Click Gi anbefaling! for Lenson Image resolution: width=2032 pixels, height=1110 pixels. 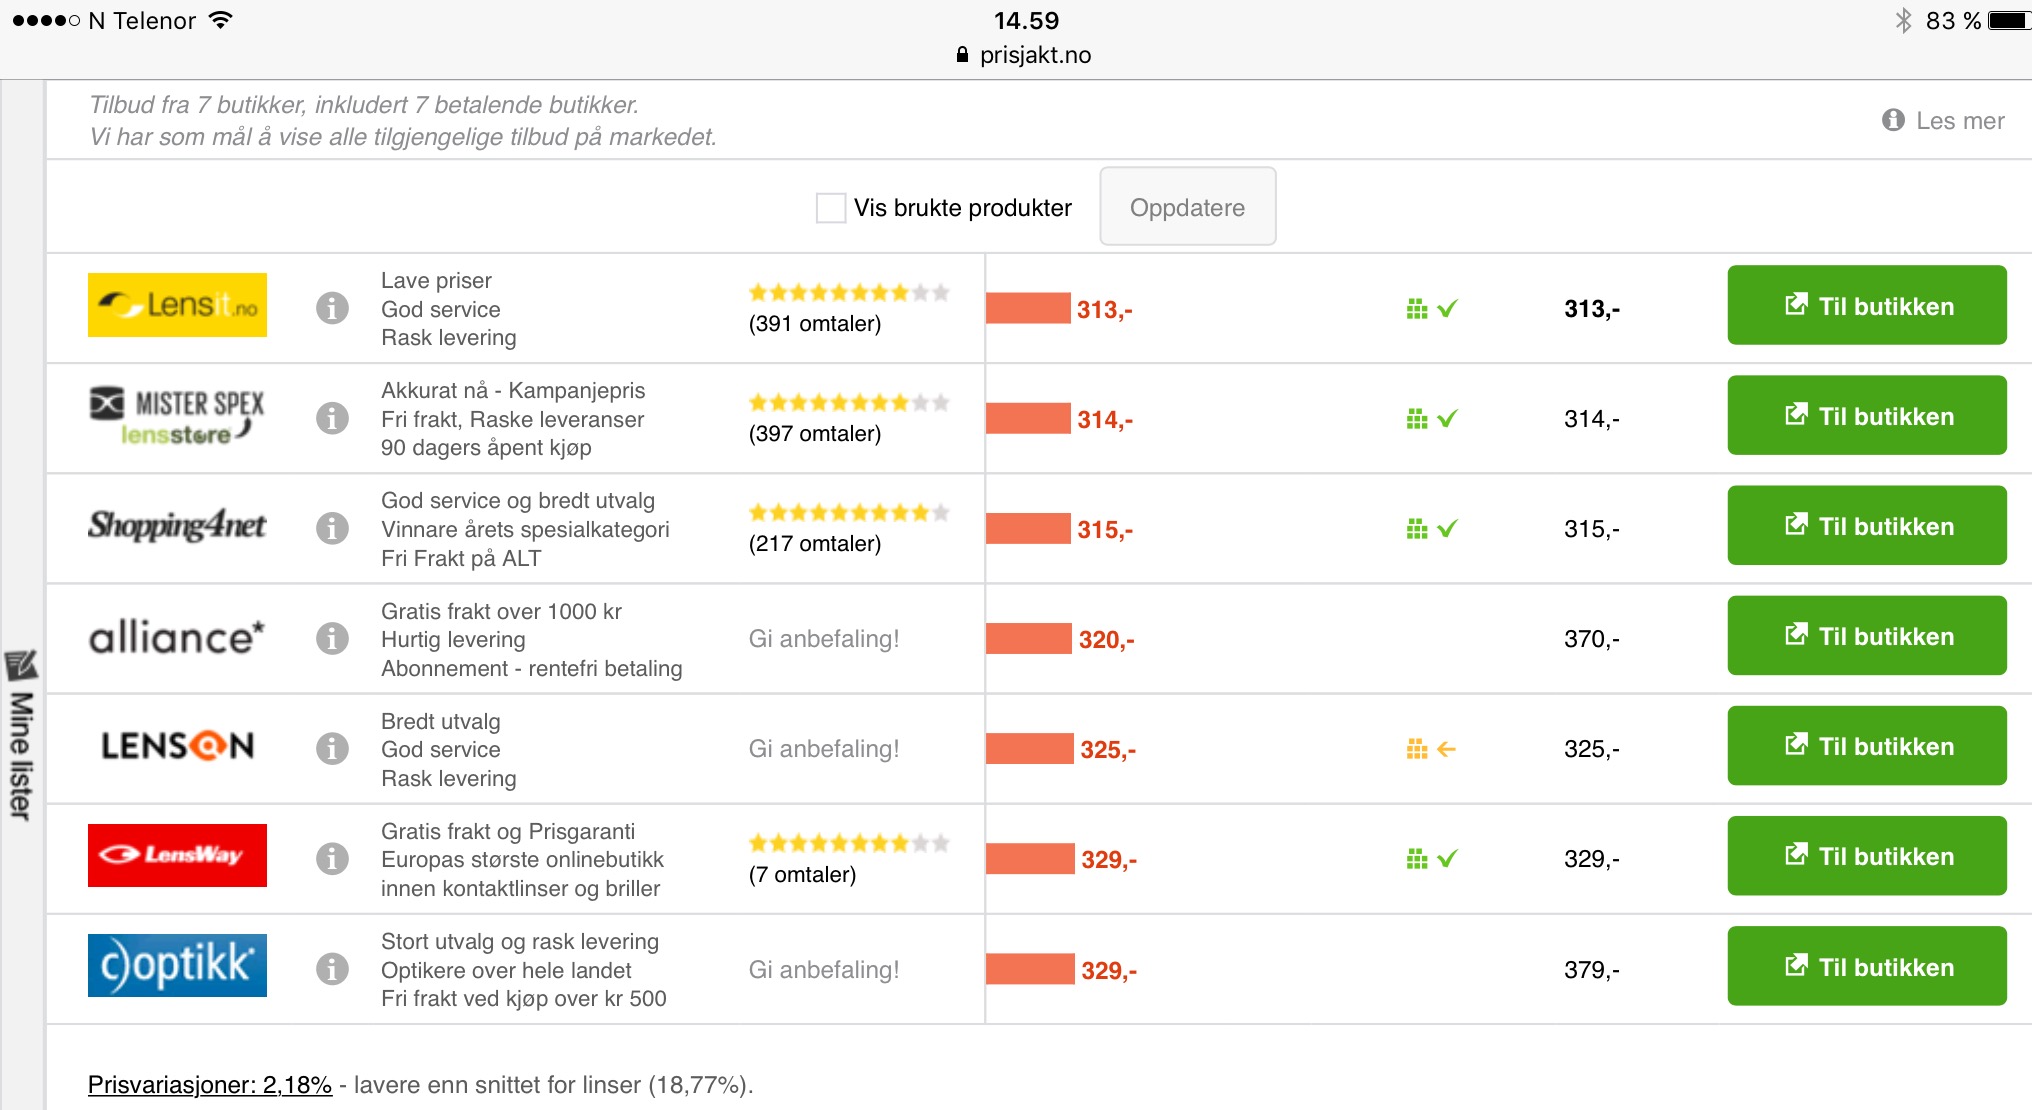tap(824, 749)
